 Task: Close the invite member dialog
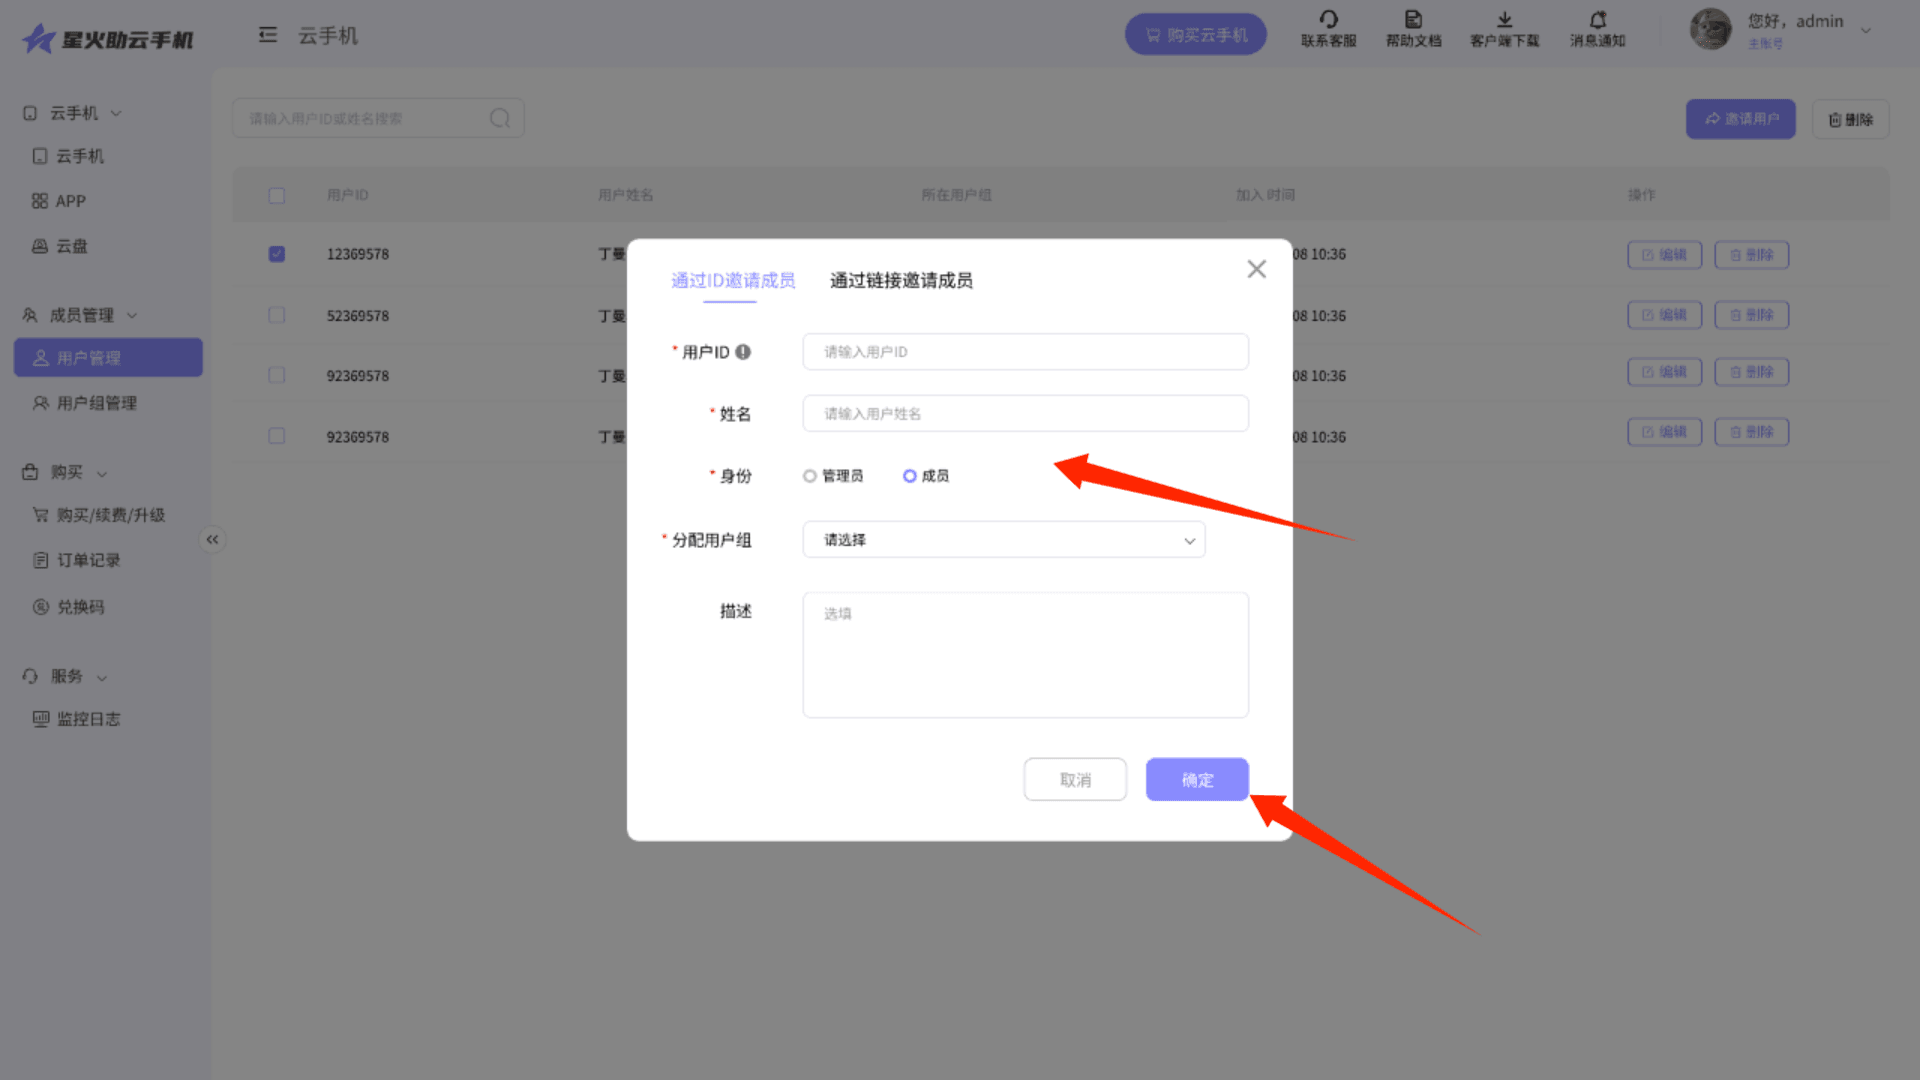pos(1256,269)
